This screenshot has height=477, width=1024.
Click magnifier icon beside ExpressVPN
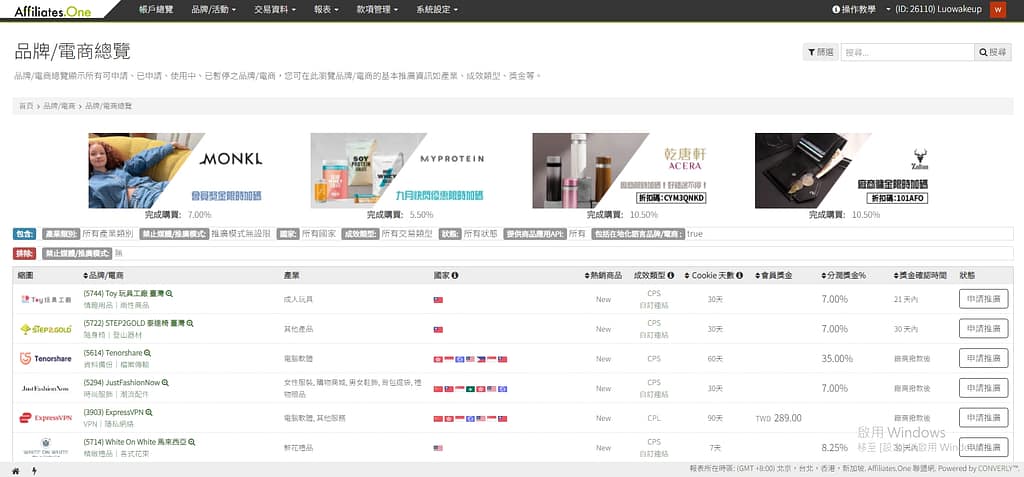pyautogui.click(x=149, y=413)
